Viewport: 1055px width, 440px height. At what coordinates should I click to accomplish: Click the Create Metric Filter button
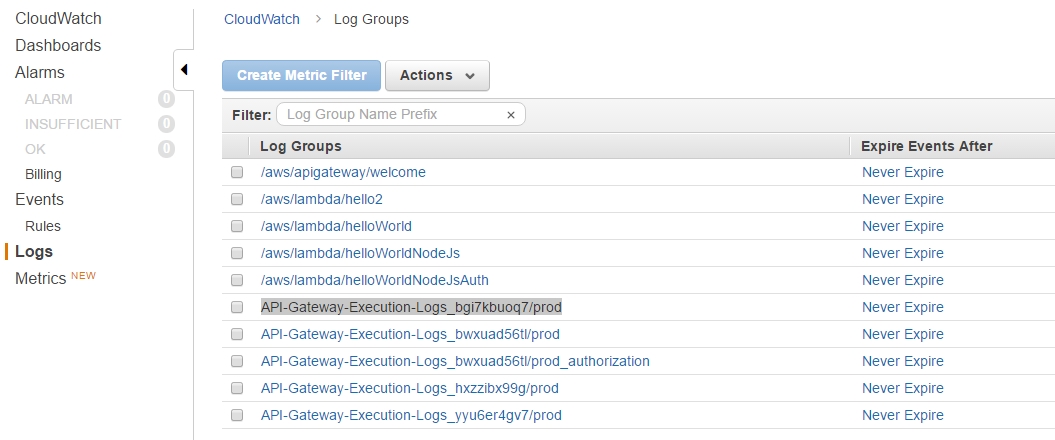coord(301,75)
